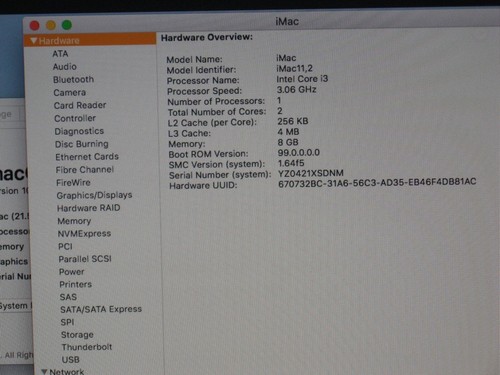The image size is (500, 375).
Task: Click the 256 KB L2 cache value
Action: (293, 121)
